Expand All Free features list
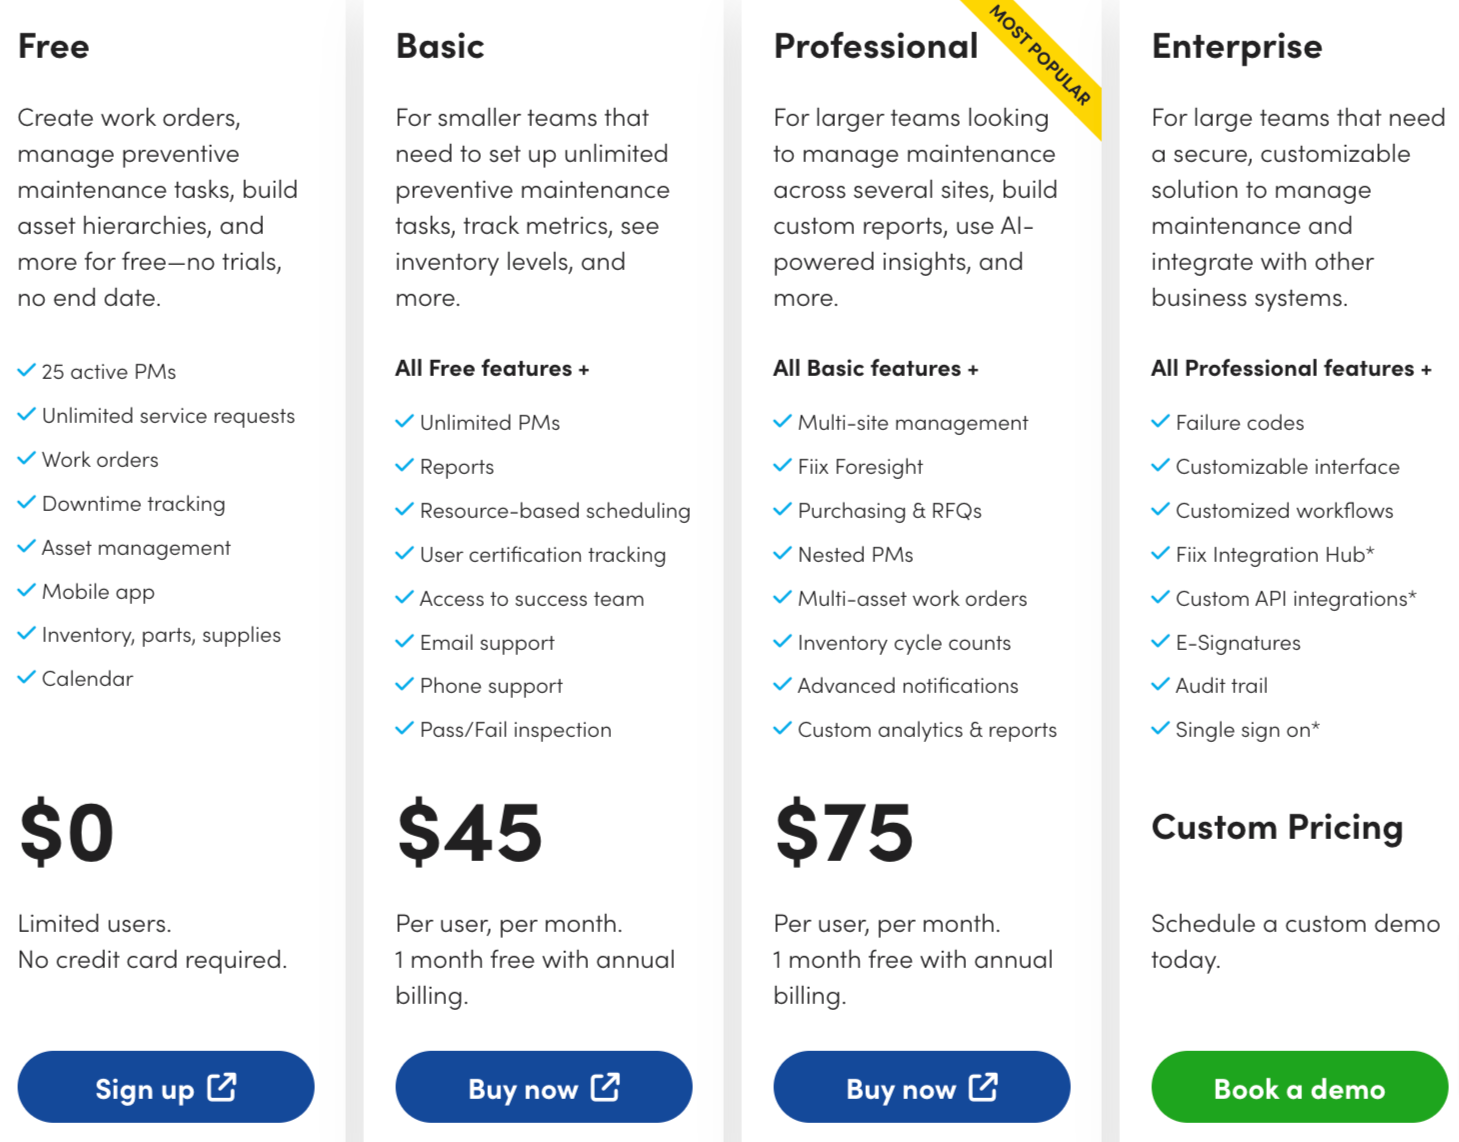The image size is (1459, 1142). [492, 367]
